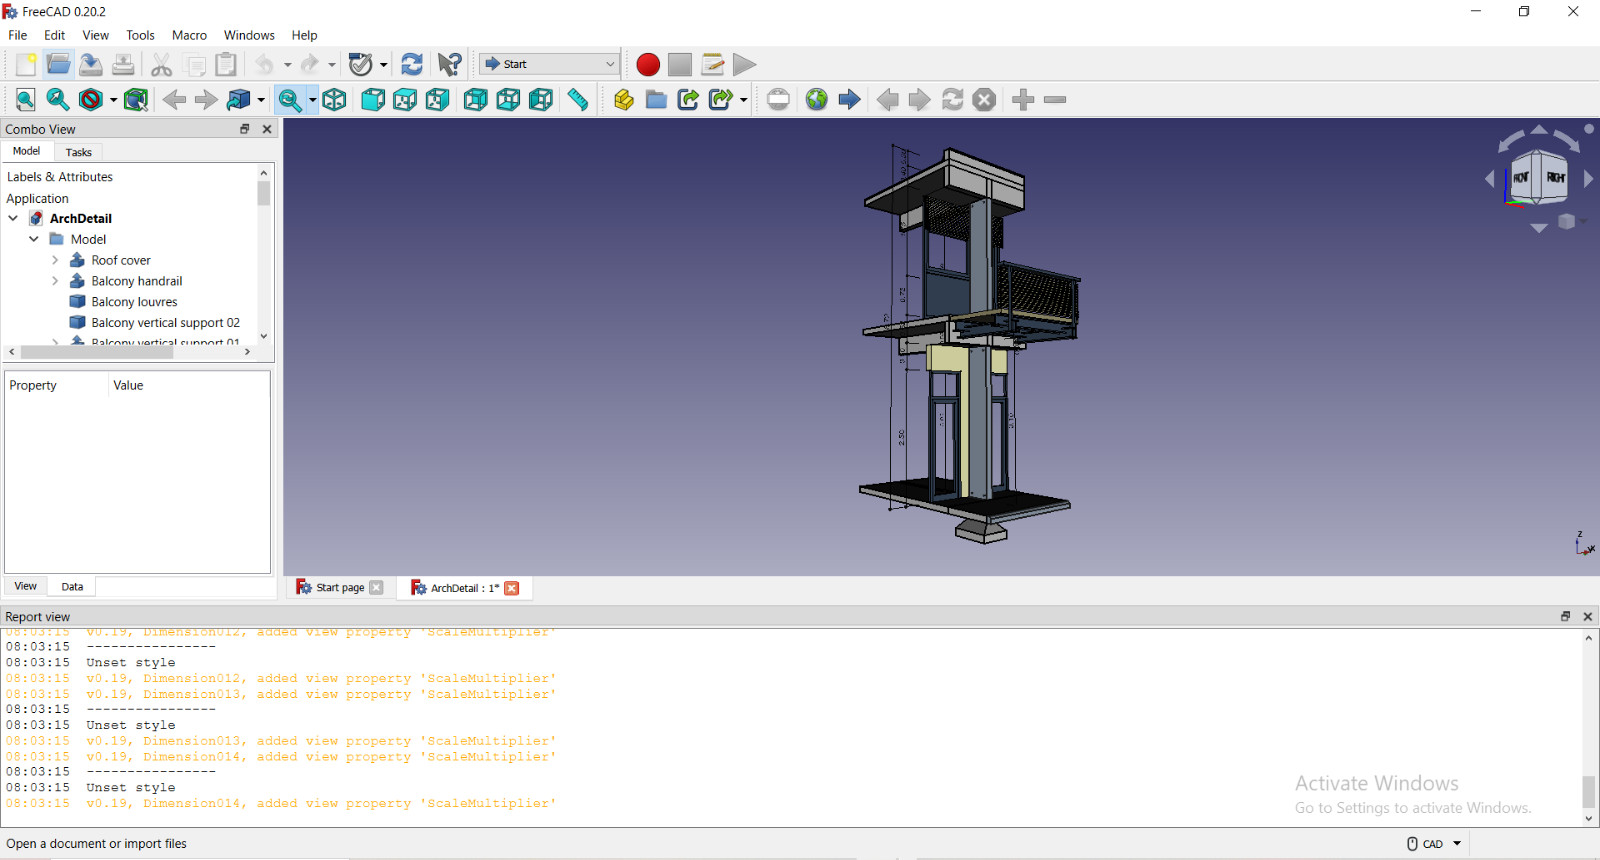Click the Fit all view icon
The height and width of the screenshot is (860, 1600).
(25, 99)
